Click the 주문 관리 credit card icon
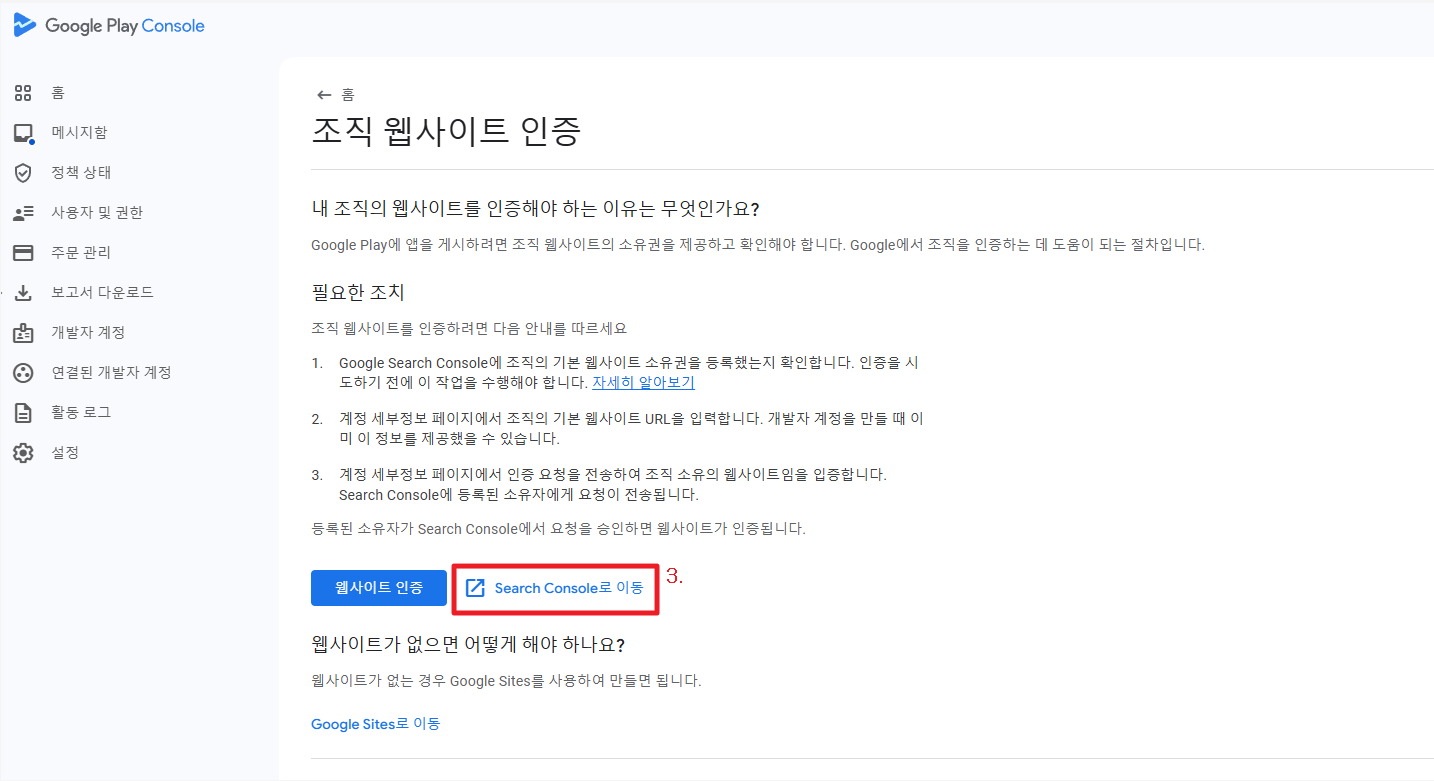The width and height of the screenshot is (1434, 781). (x=23, y=253)
